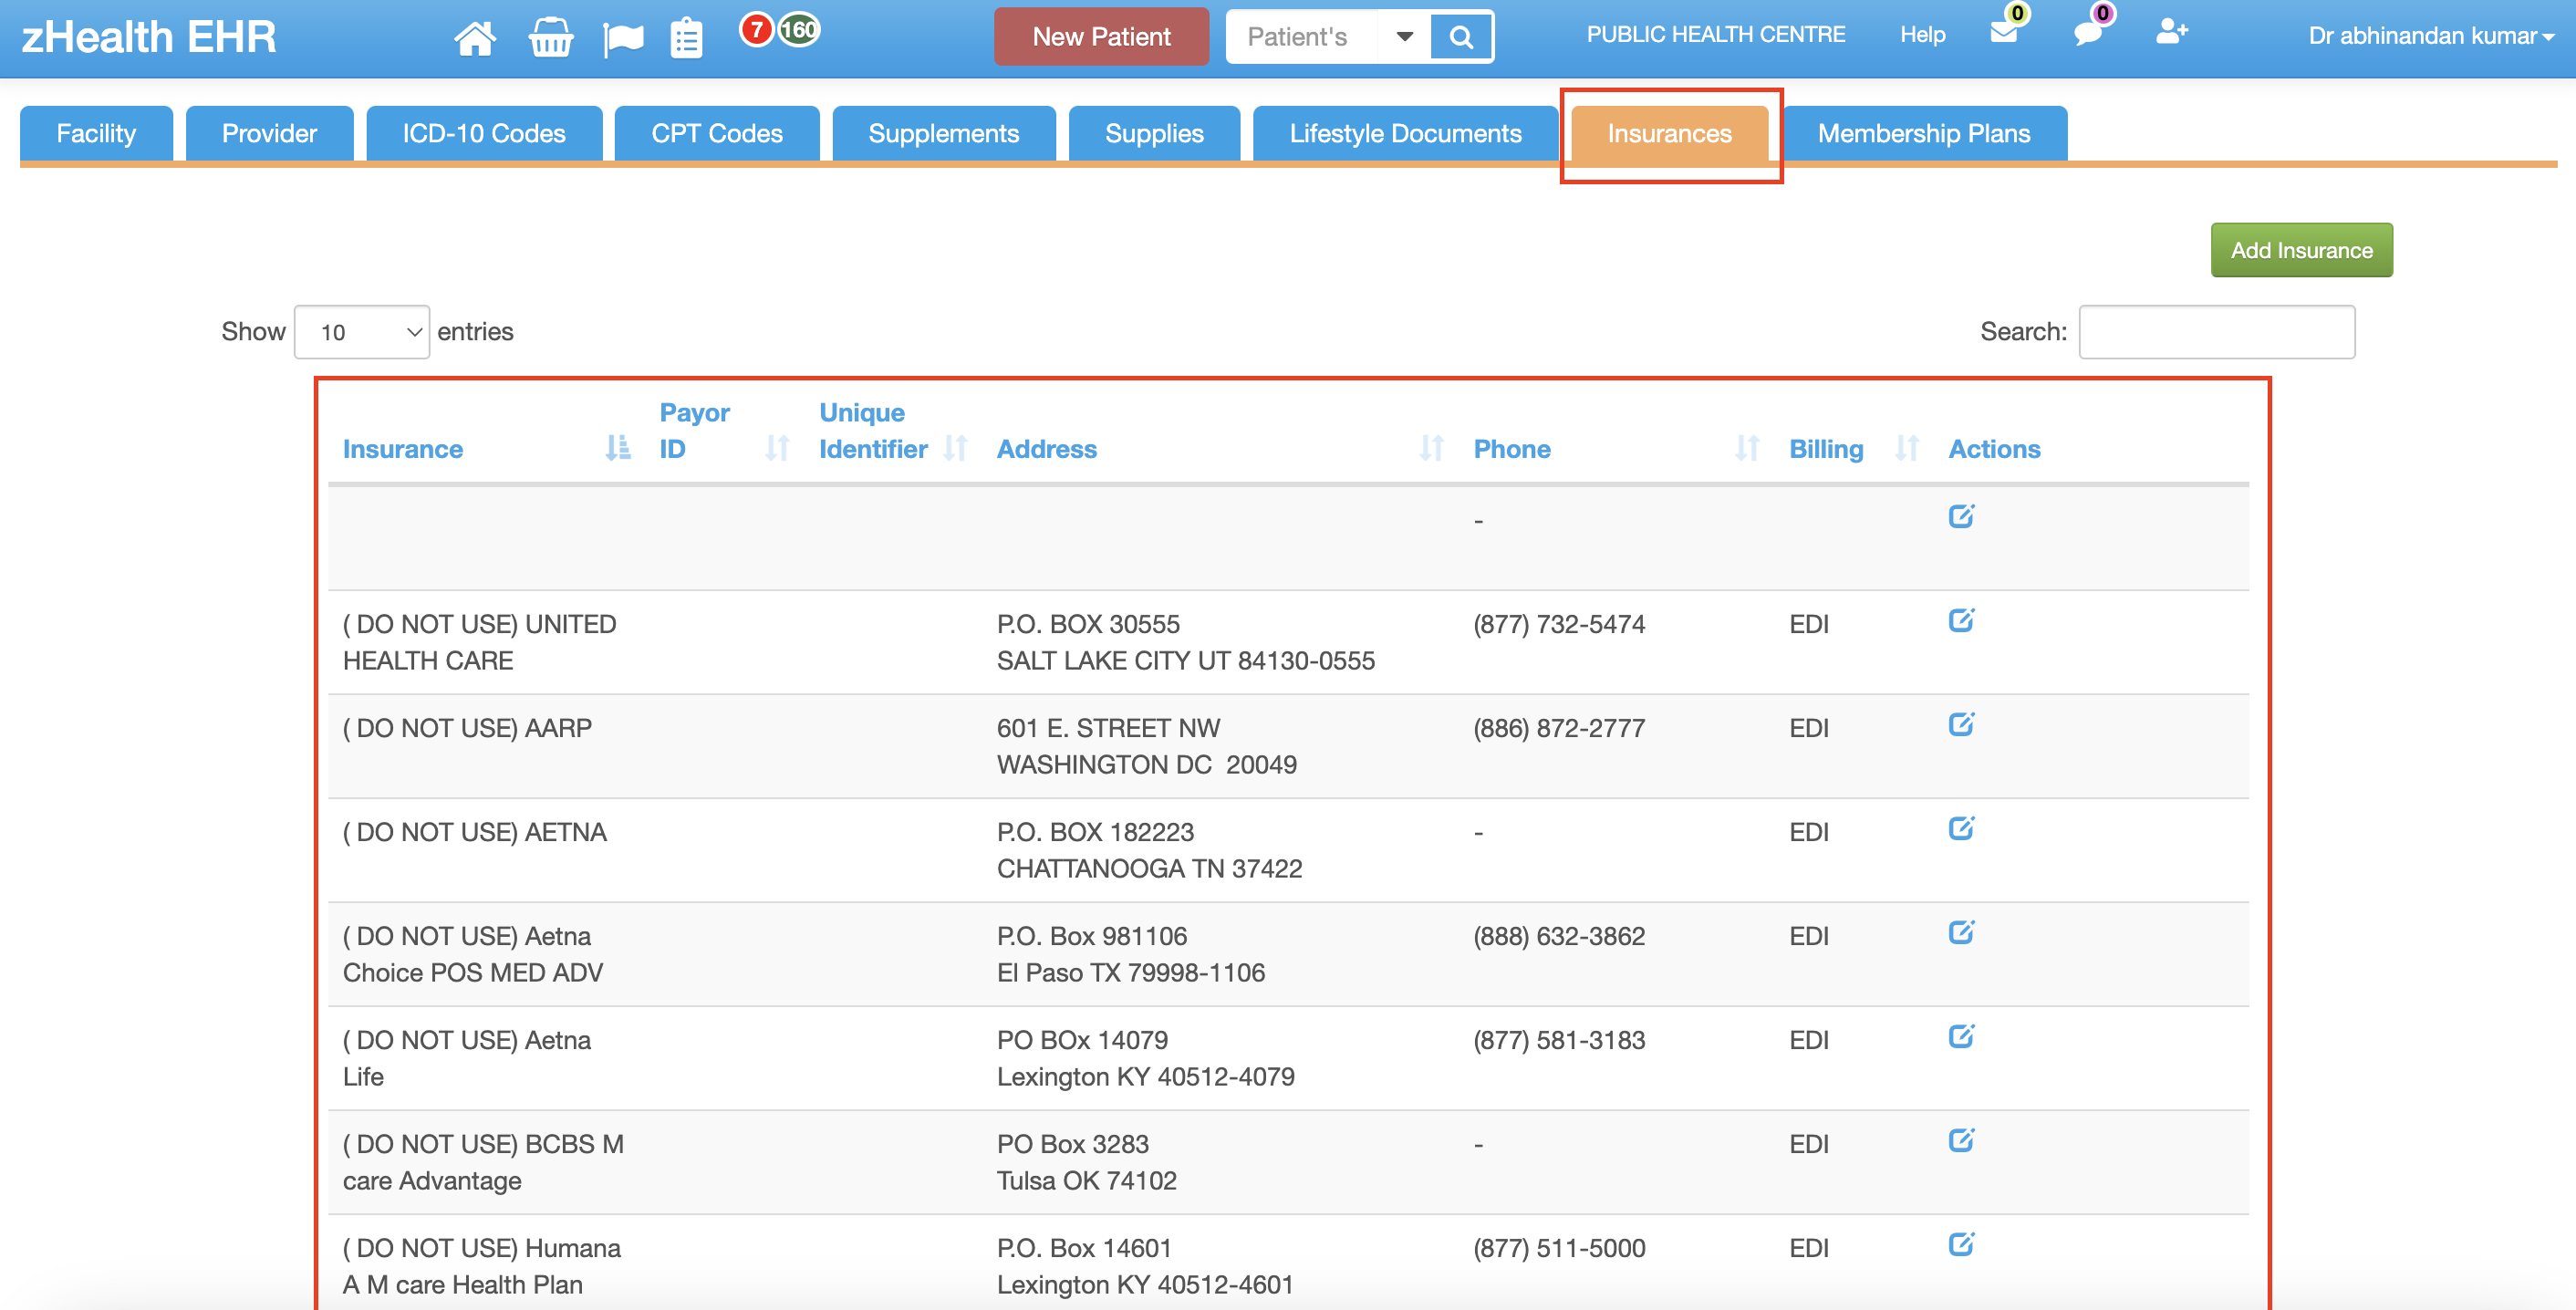The width and height of the screenshot is (2576, 1310).
Task: Select address P.O. Box 981106
Action: point(1092,936)
